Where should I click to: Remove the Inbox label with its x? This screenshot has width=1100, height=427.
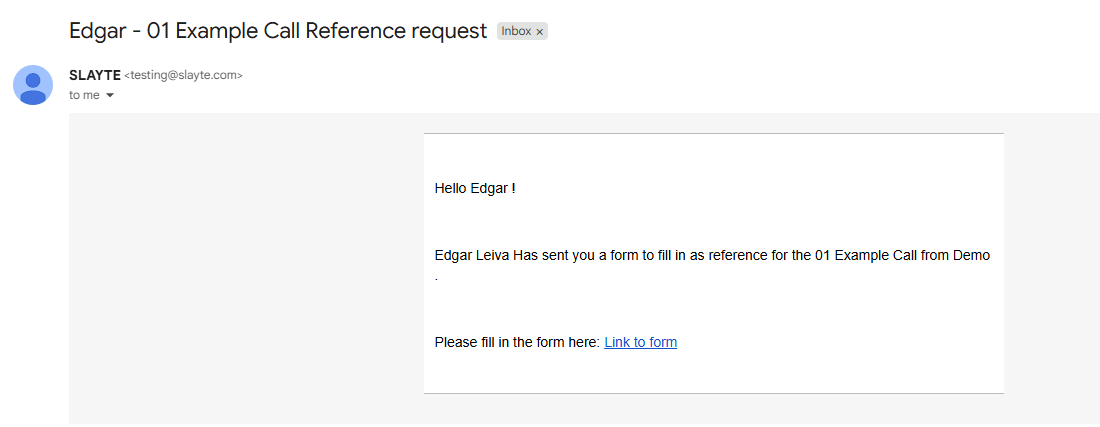coord(539,32)
